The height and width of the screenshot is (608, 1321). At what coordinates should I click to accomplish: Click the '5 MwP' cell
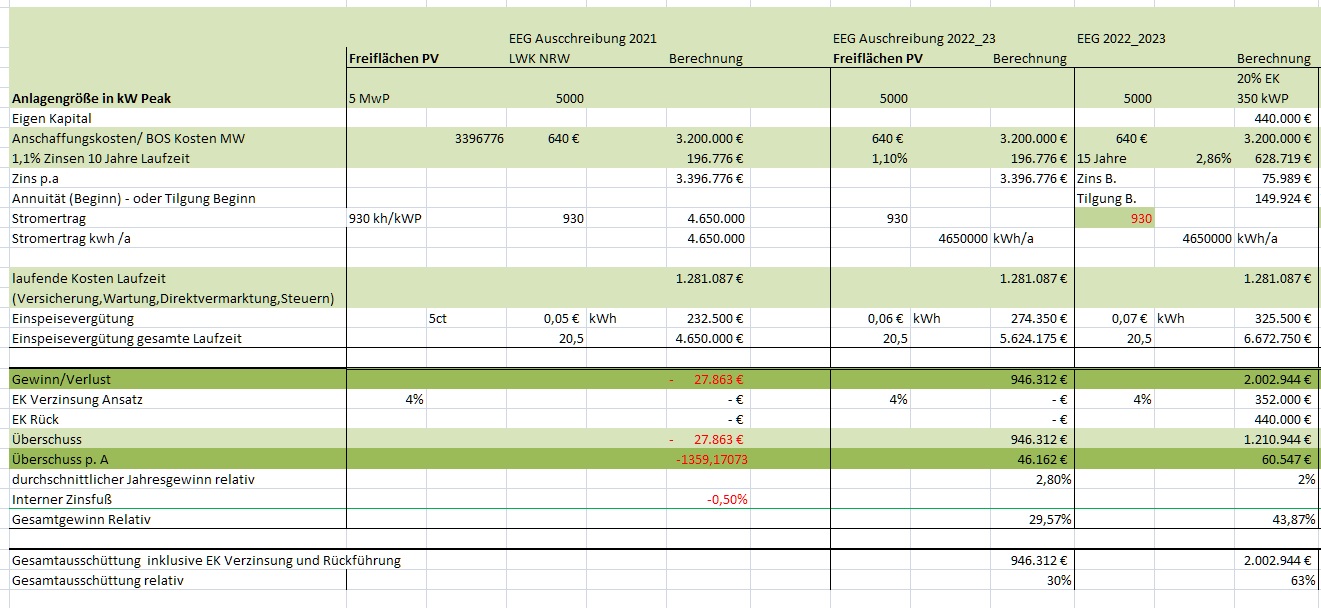(366, 99)
